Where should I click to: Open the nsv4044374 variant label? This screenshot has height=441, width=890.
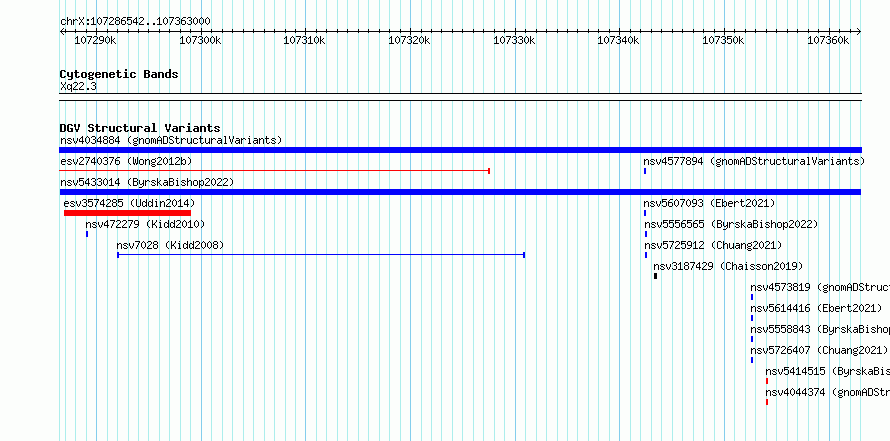pos(827,392)
